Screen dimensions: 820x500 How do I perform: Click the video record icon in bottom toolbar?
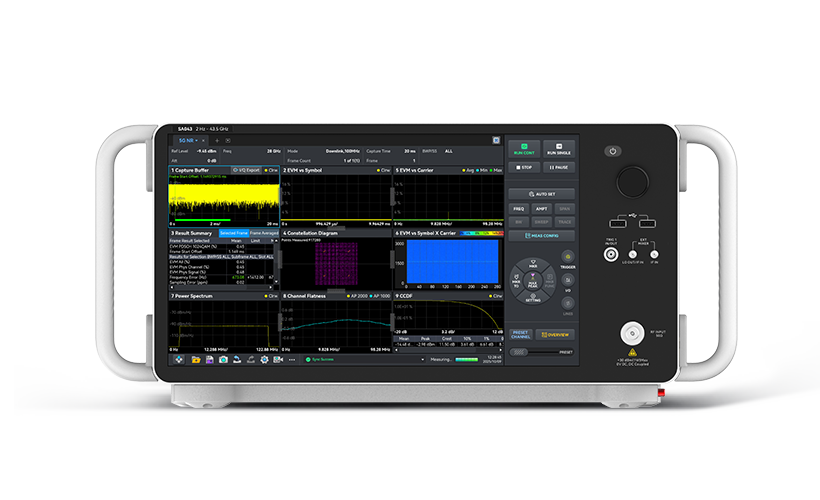[x=278, y=360]
